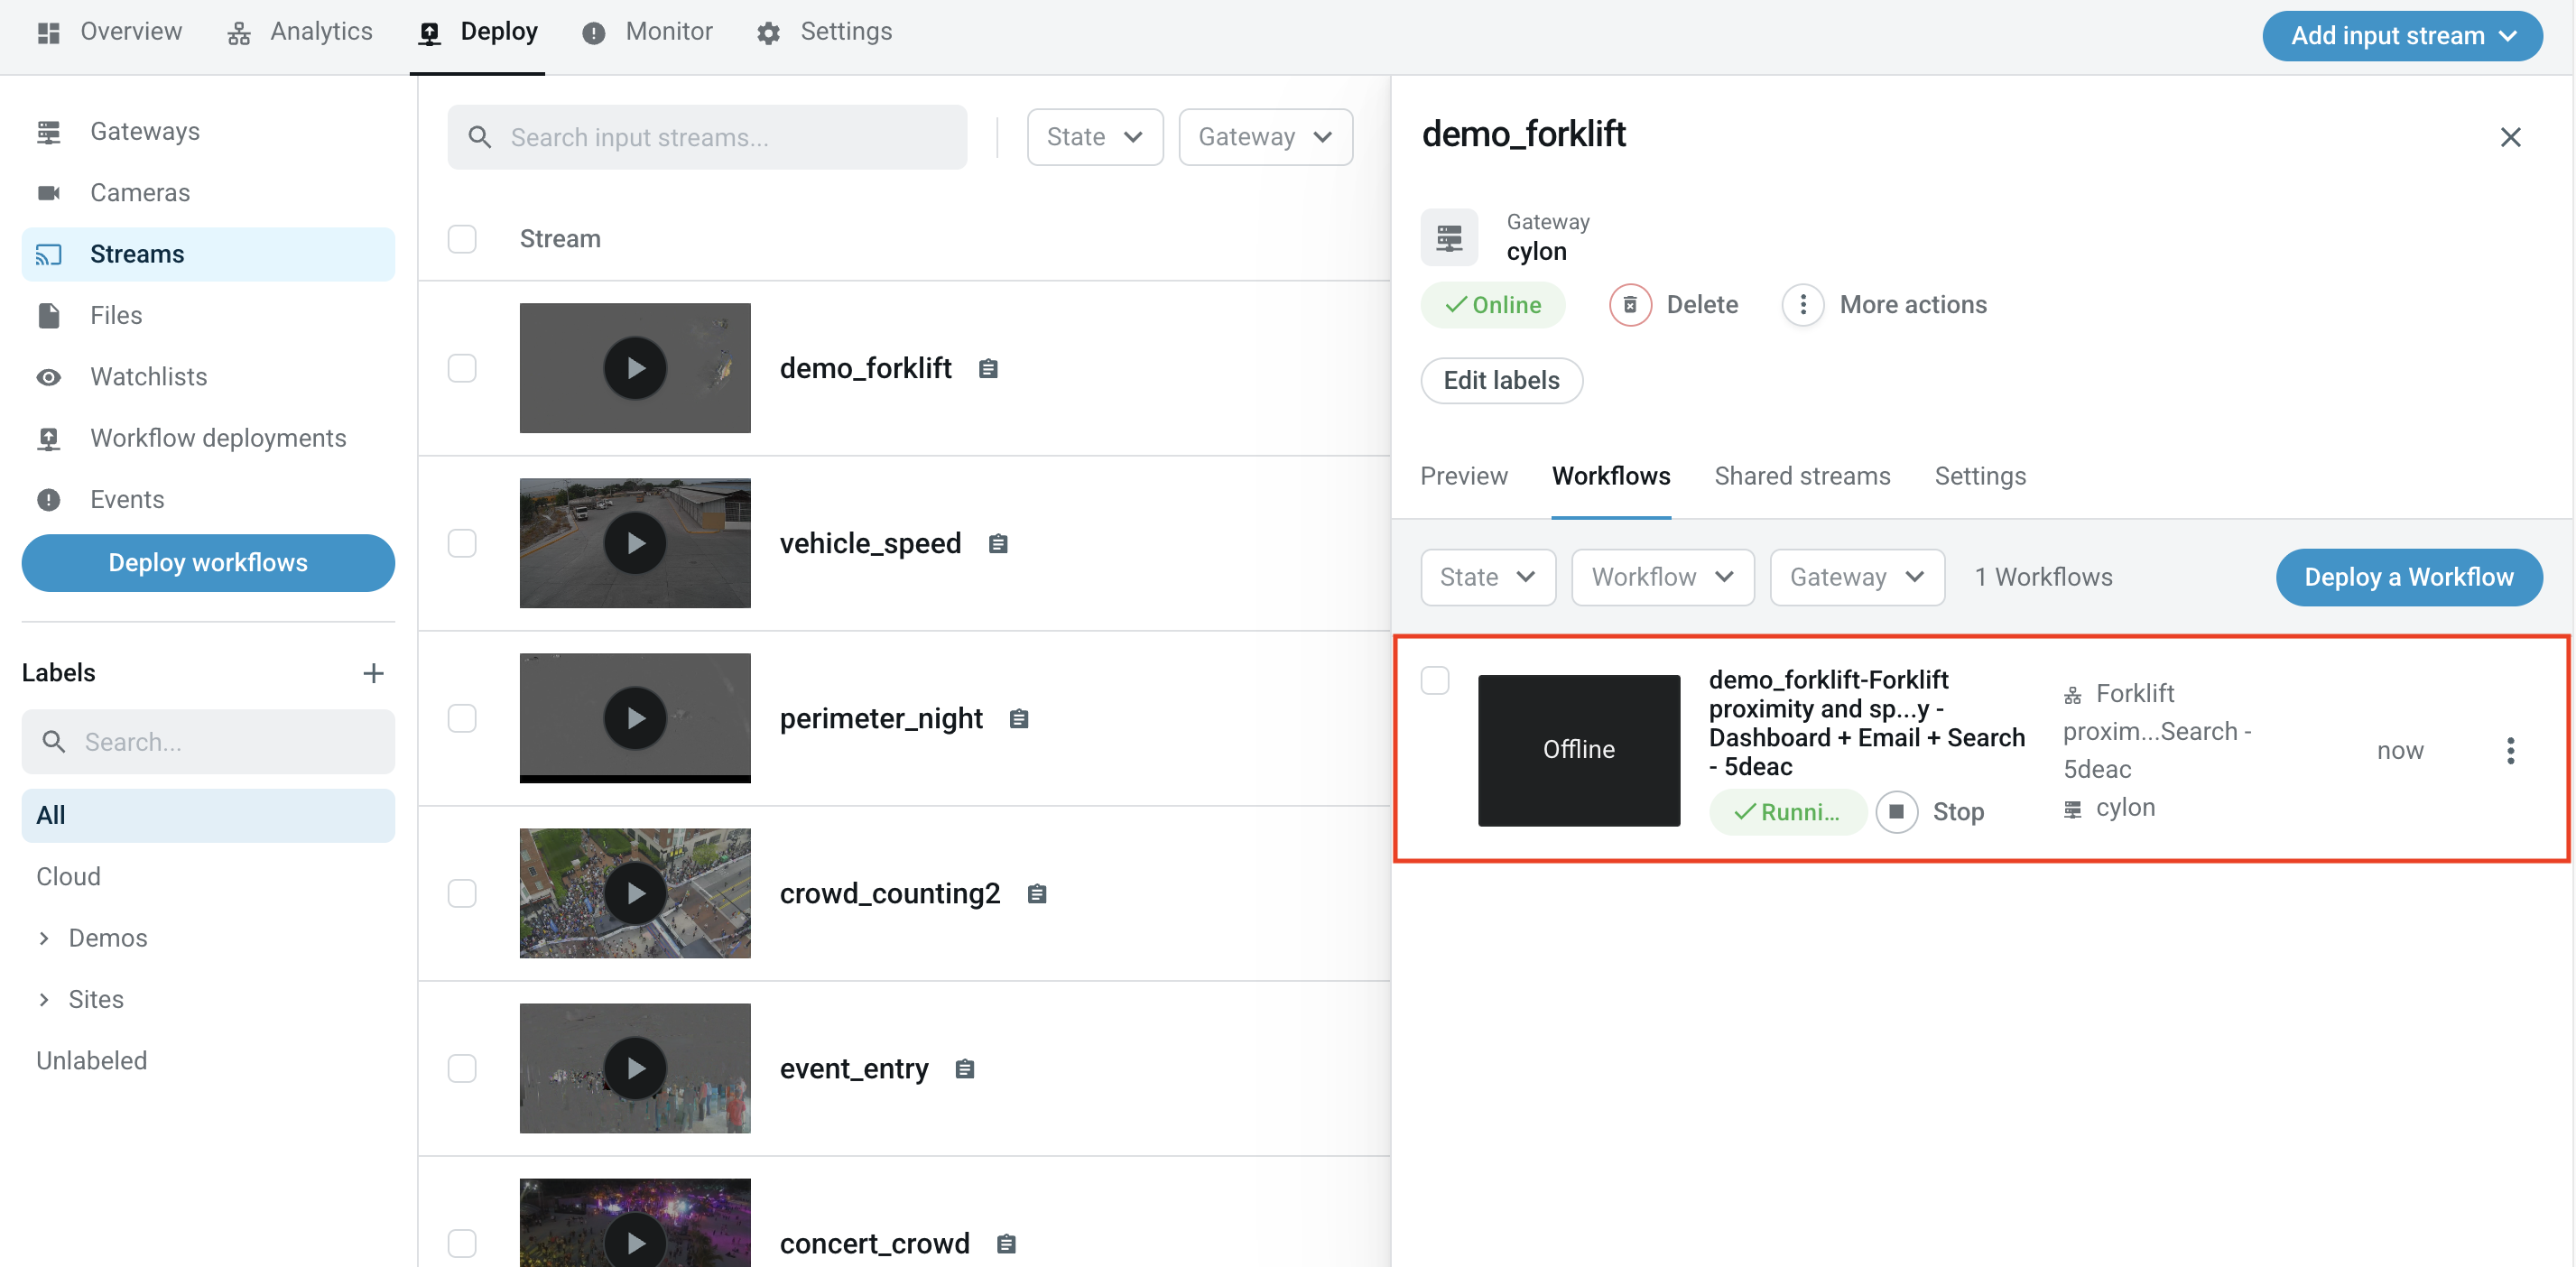Switch to the Analytics top tab

pos(300,32)
